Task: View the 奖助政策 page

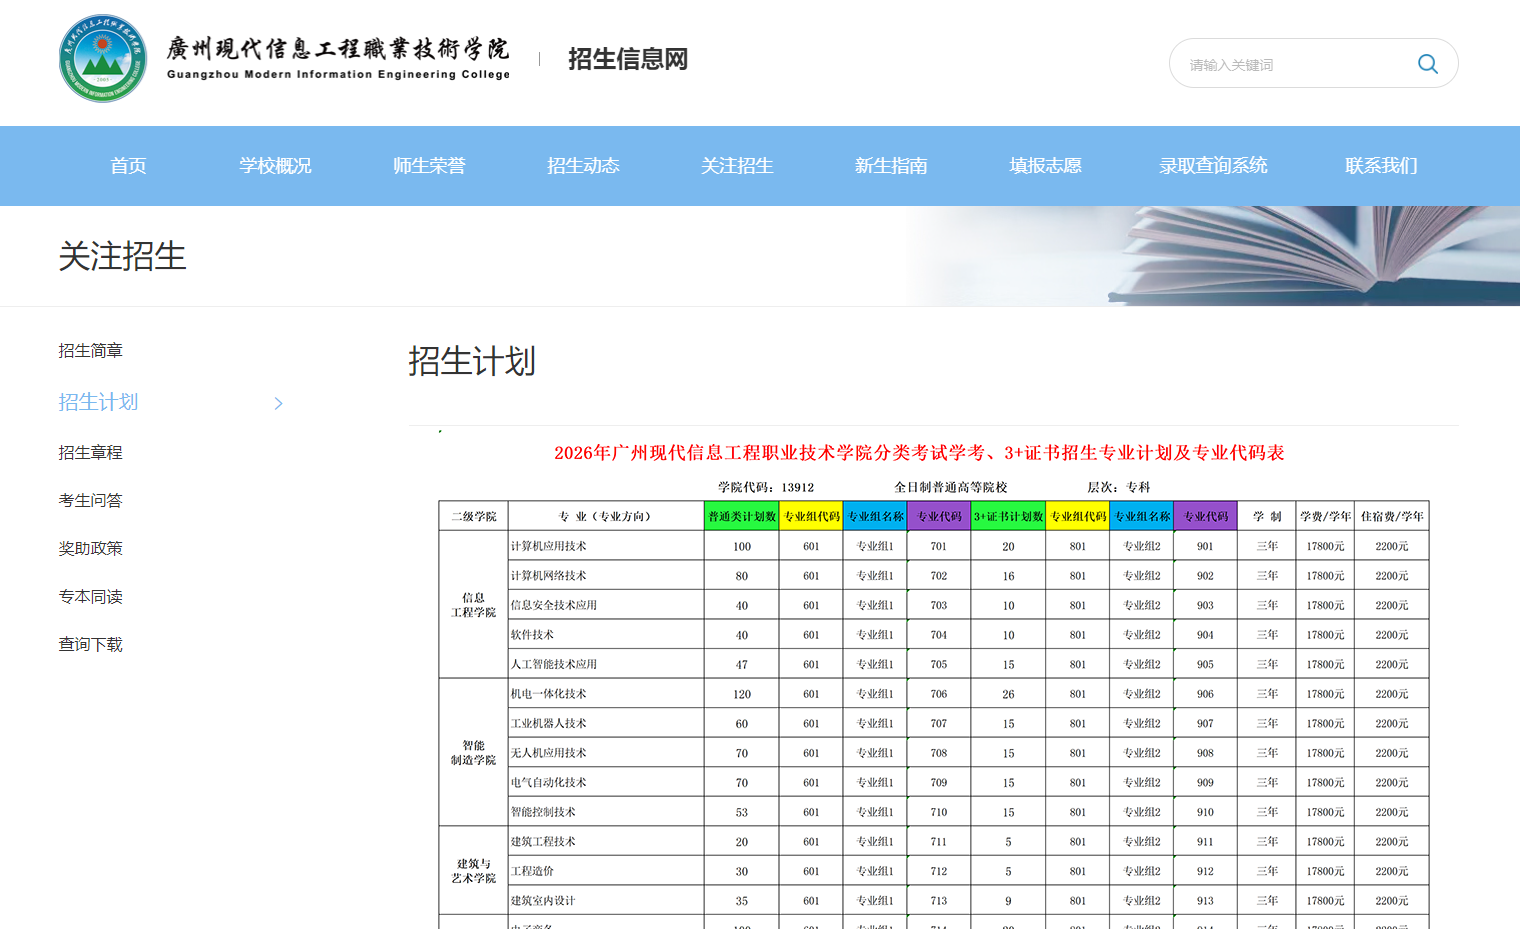Action: [x=90, y=547]
